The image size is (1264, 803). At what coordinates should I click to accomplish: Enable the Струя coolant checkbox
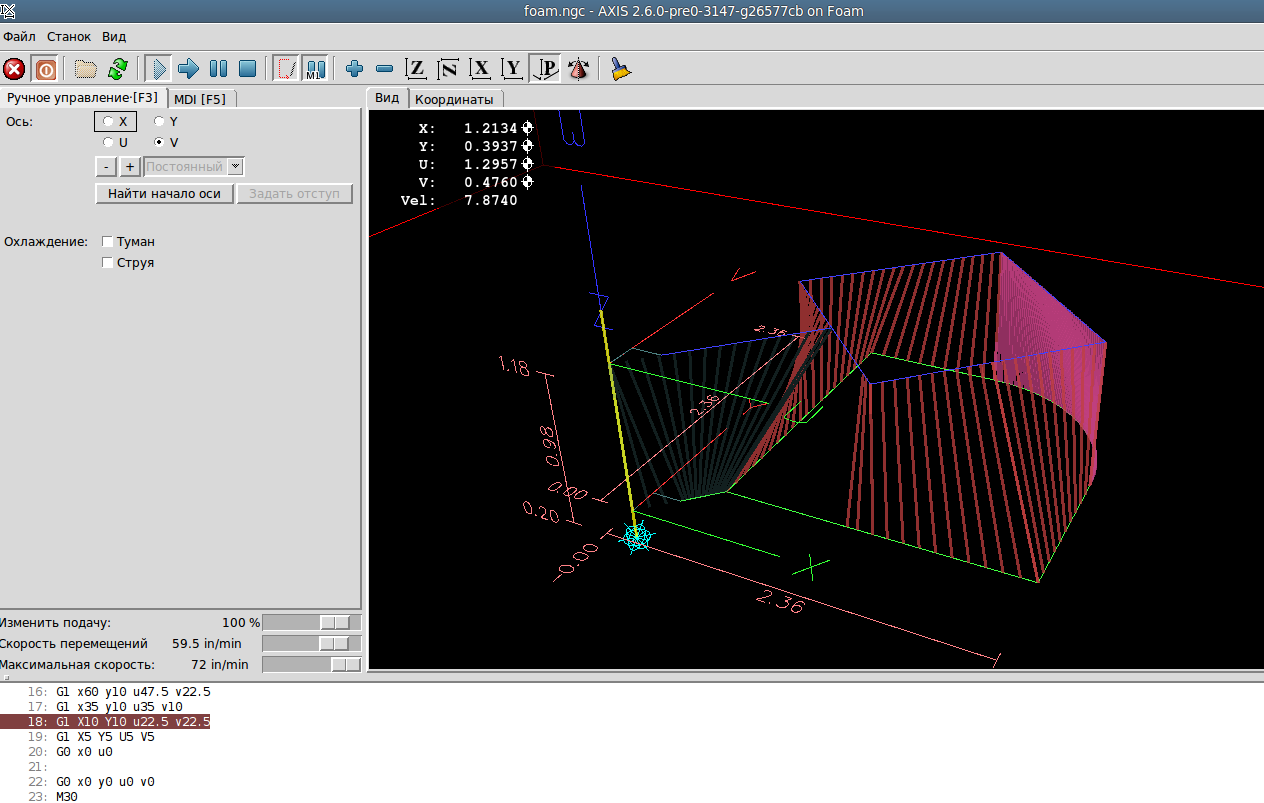click(108, 263)
